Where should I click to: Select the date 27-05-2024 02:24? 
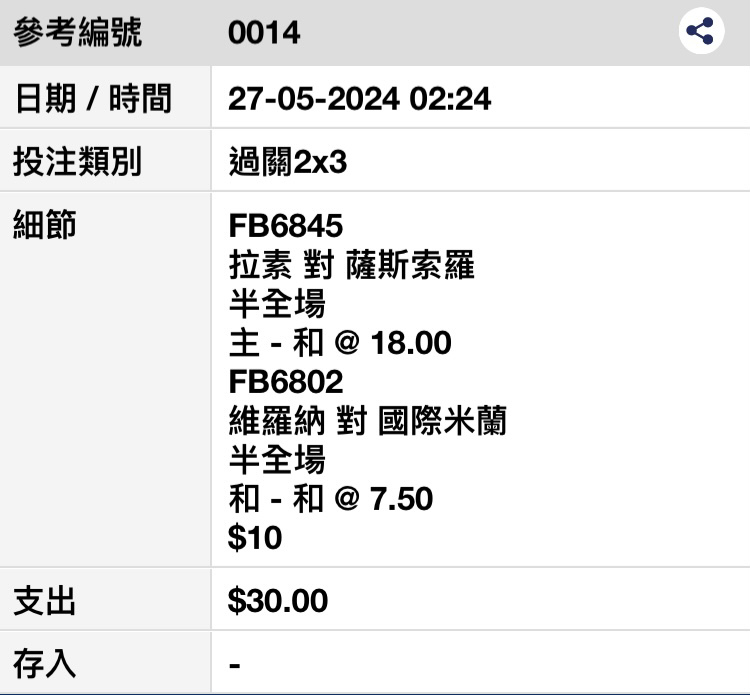[x=359, y=99]
